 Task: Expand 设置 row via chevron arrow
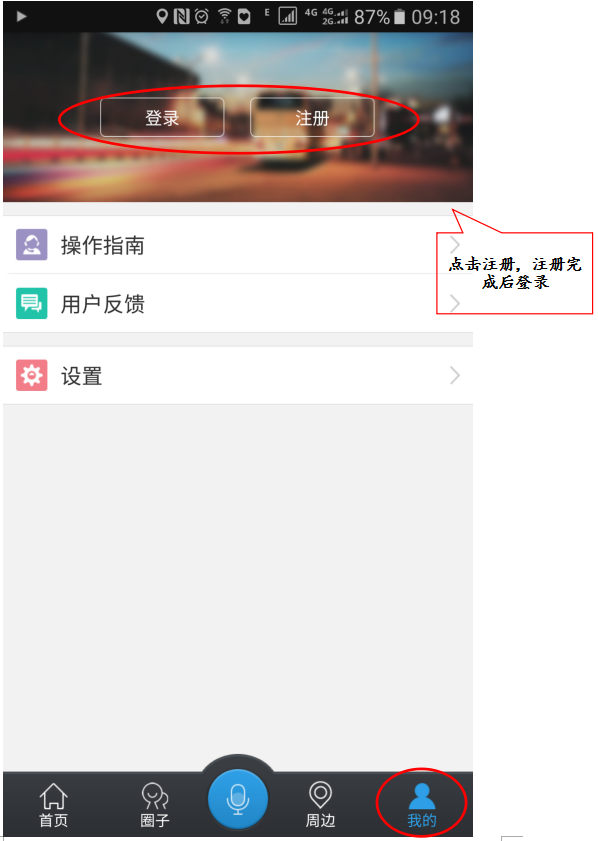point(455,375)
